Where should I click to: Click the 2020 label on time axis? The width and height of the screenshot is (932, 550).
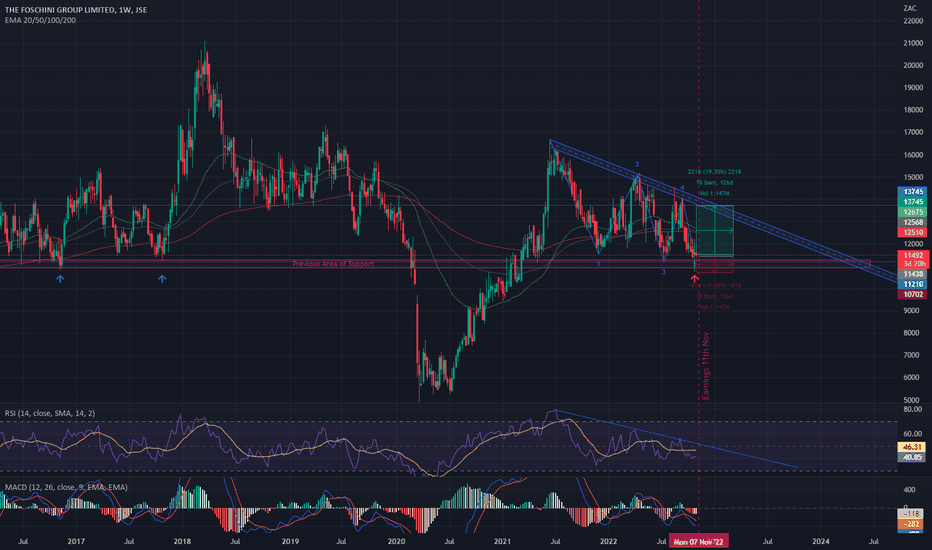[396, 542]
